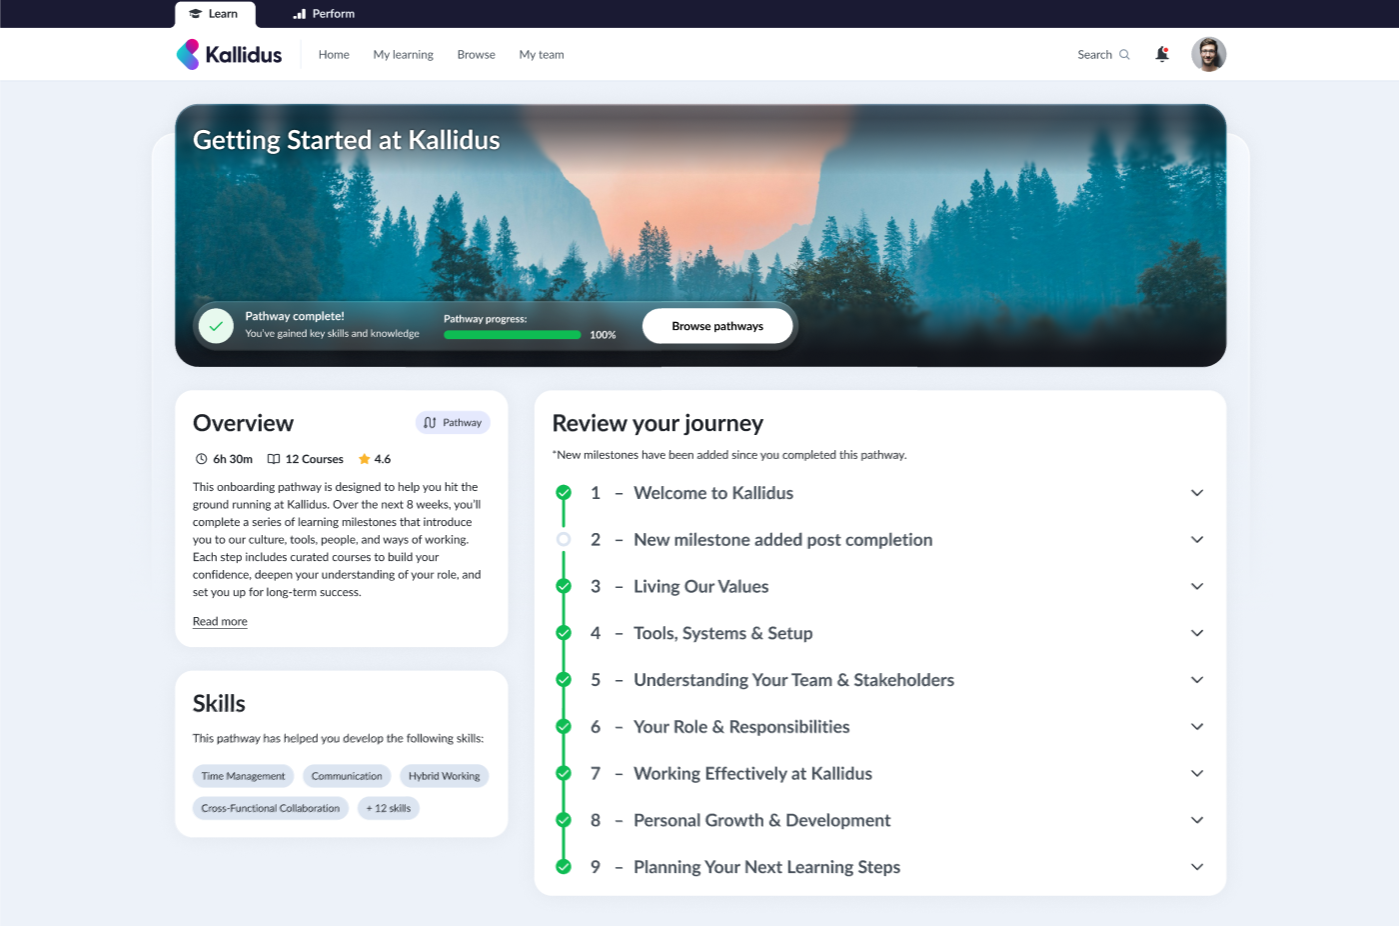1399x926 pixels.
Task: Open the Read more link
Action: point(219,621)
